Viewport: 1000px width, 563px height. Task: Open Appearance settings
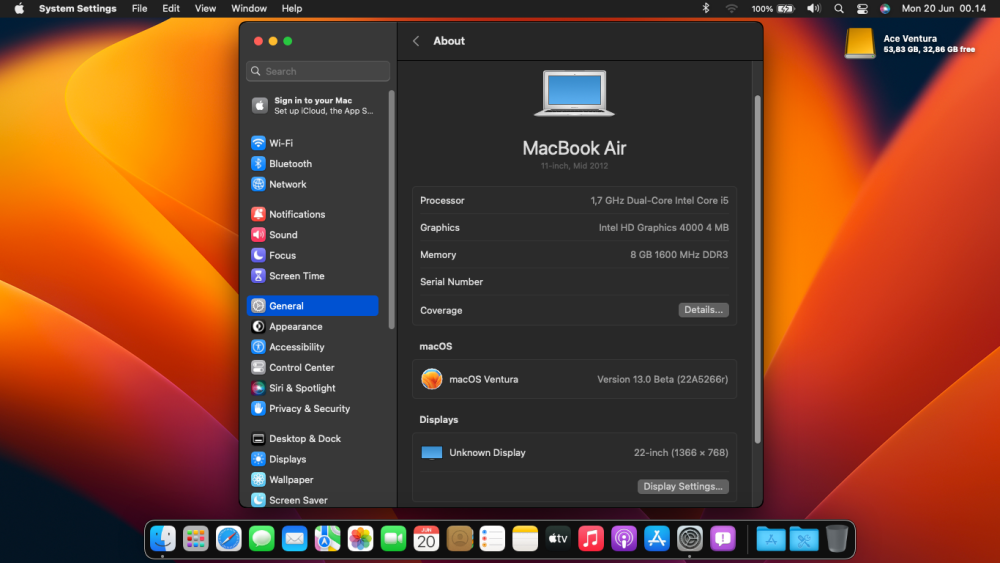pyautogui.click(x=312, y=326)
